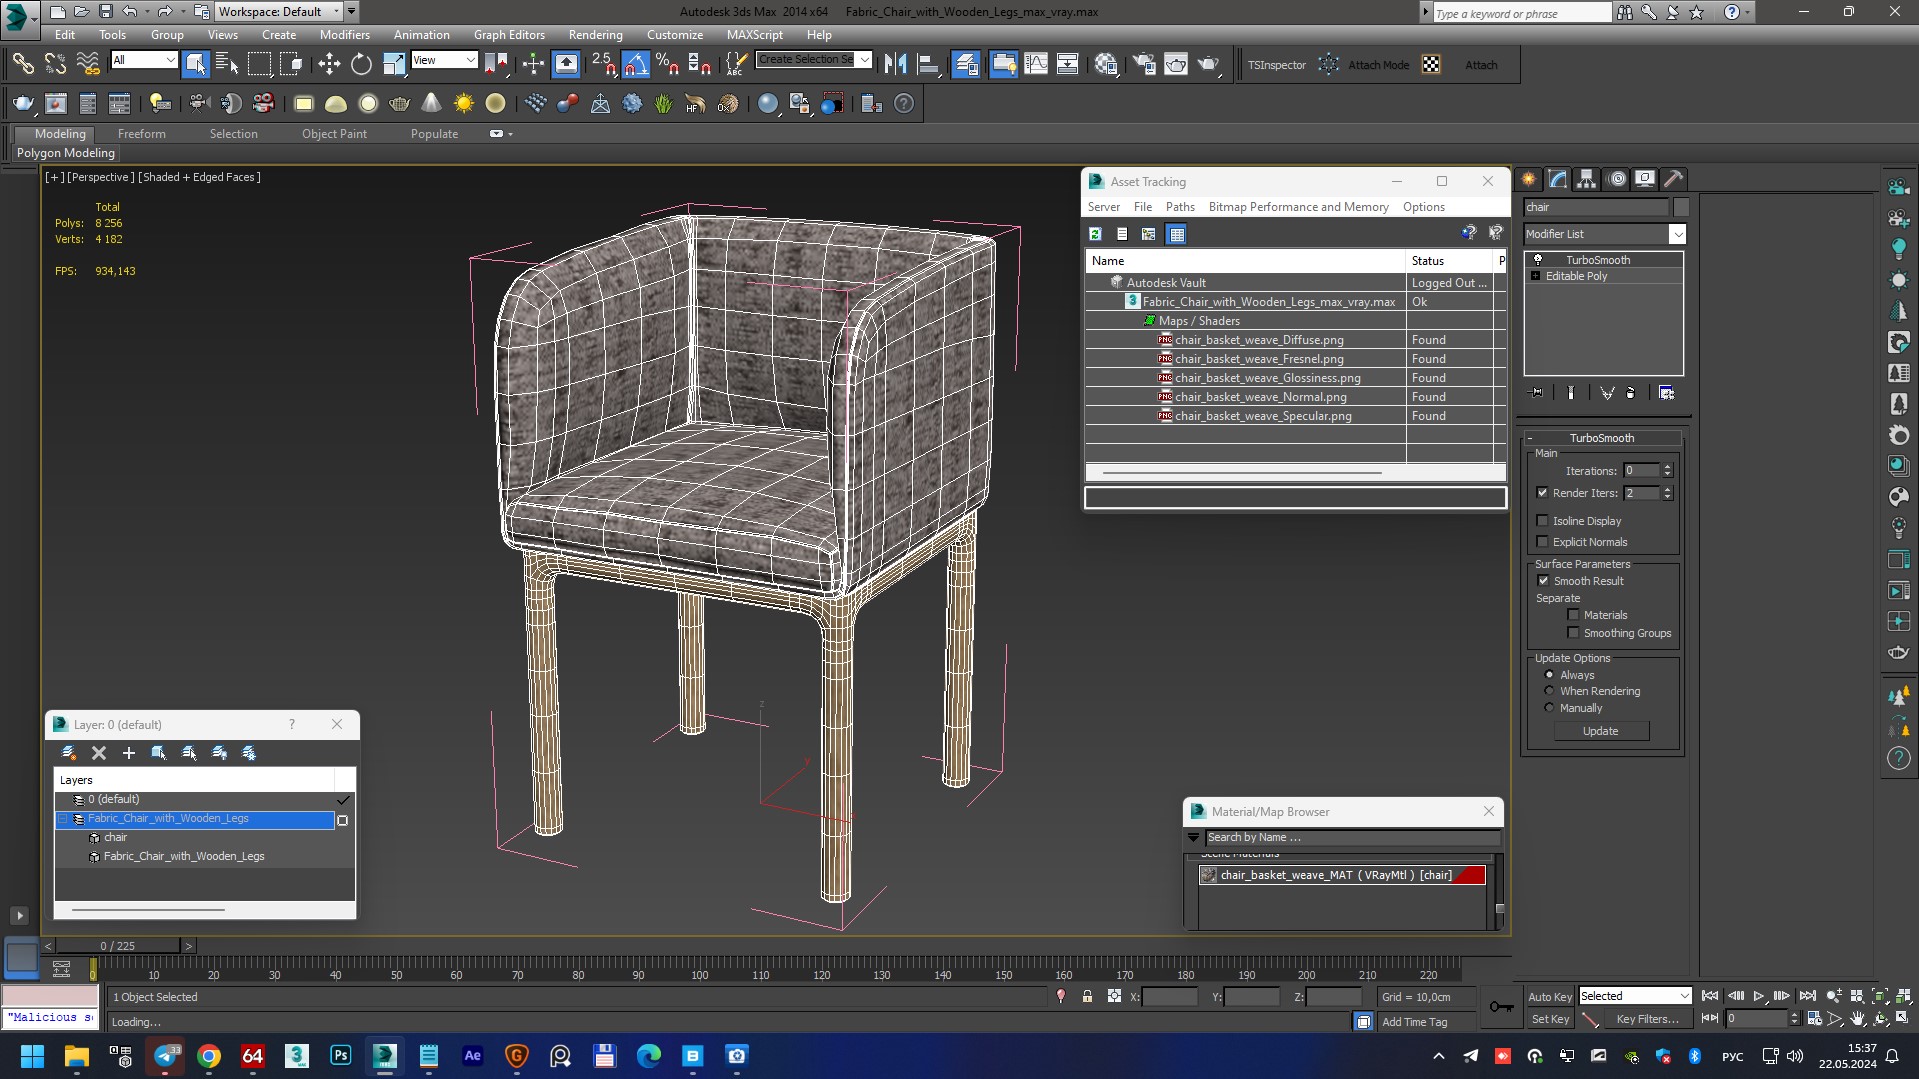Click the Mirror tool icon
Image resolution: width=1919 pixels, height=1079 pixels.
click(895, 64)
